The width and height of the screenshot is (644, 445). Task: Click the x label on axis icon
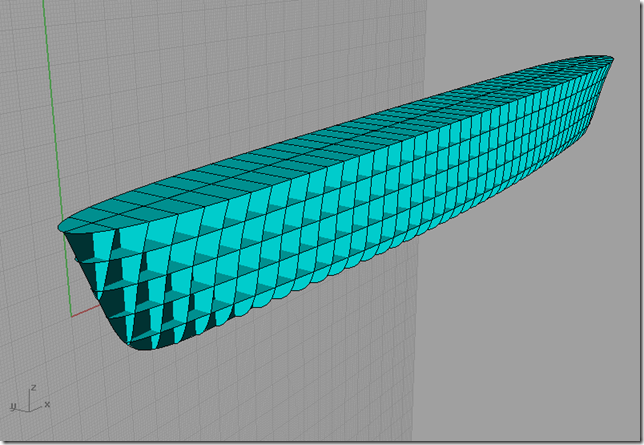(x=47, y=404)
